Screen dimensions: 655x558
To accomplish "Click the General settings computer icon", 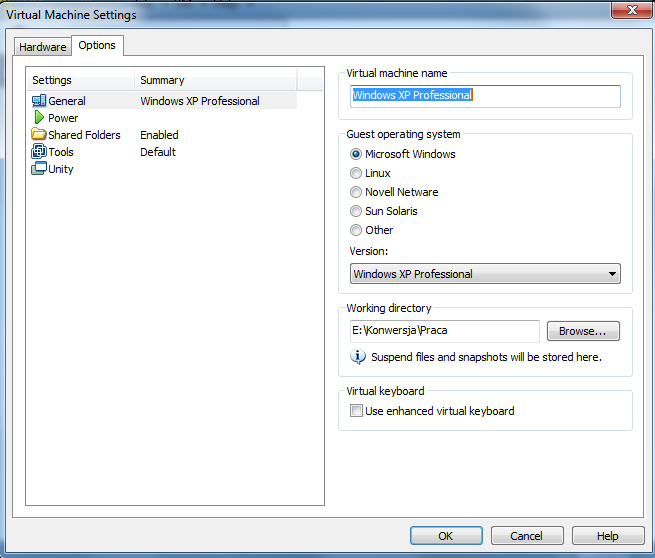I will (39, 101).
